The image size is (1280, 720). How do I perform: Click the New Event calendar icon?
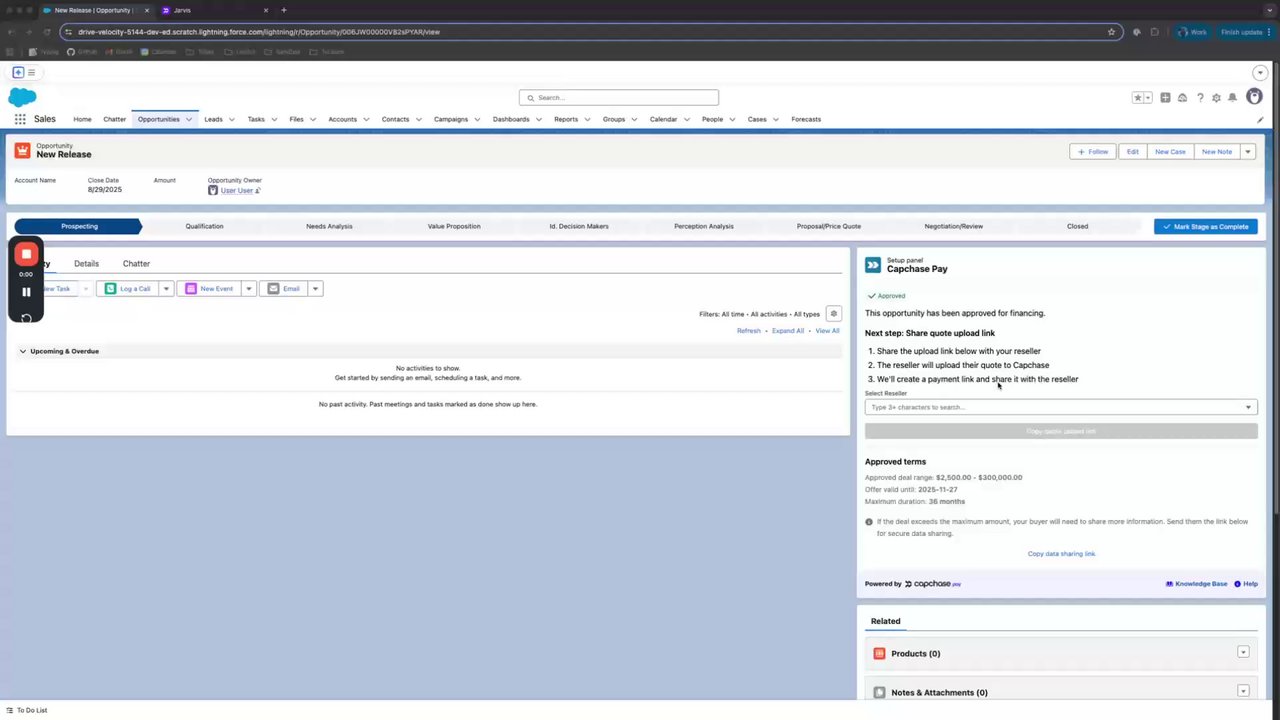191,289
